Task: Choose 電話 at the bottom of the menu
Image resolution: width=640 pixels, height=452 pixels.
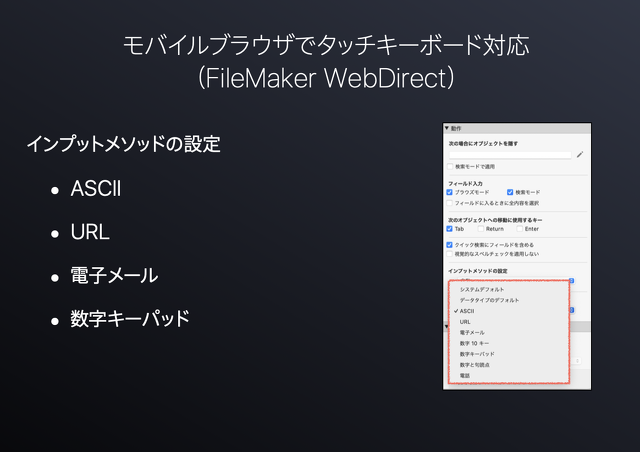Action: pyautogui.click(x=465, y=375)
